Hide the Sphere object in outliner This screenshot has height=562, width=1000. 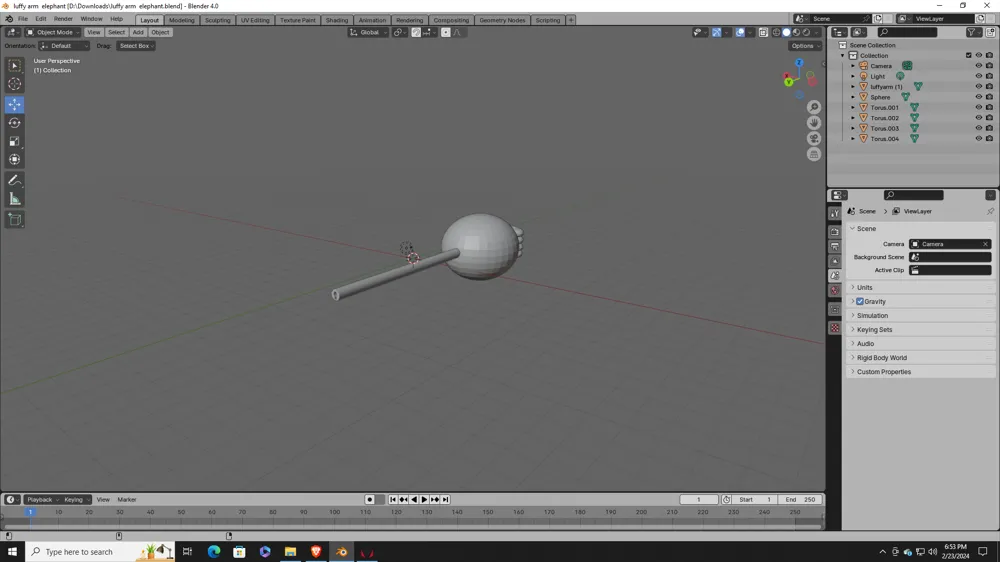pos(979,97)
